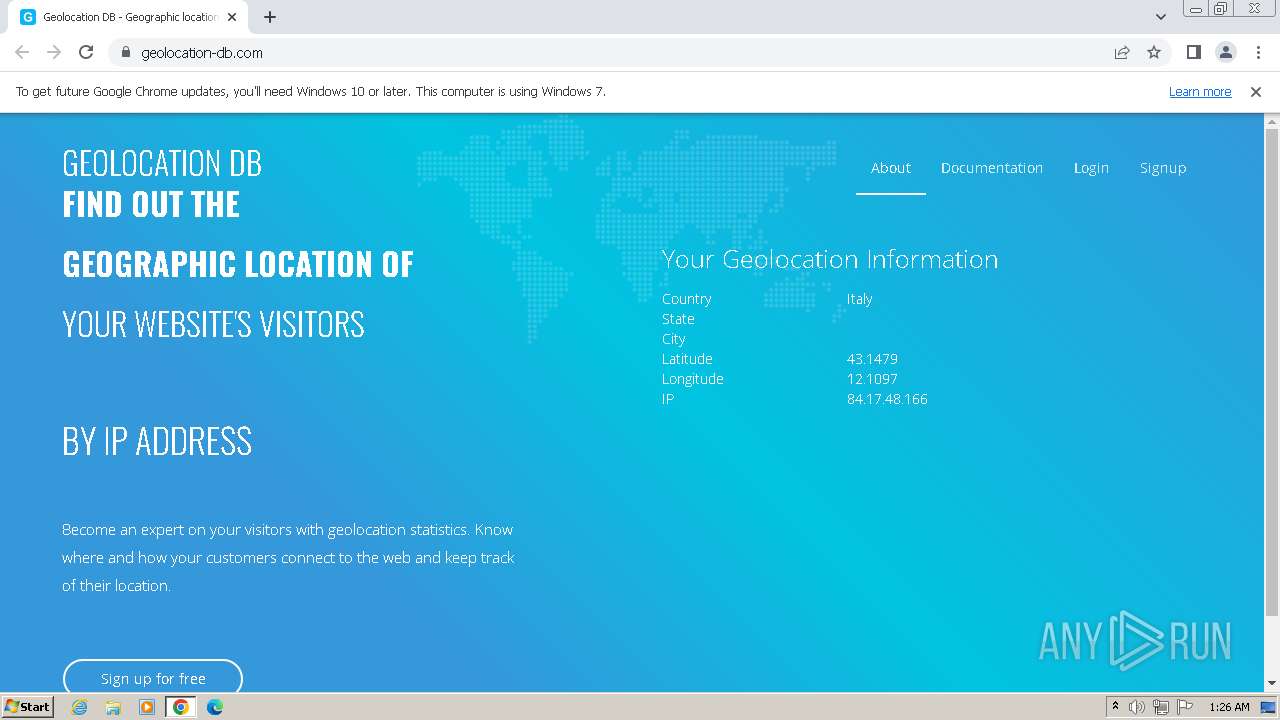Go forward with the browser forward arrow
Viewport: 1280px width, 720px height.
tap(54, 52)
